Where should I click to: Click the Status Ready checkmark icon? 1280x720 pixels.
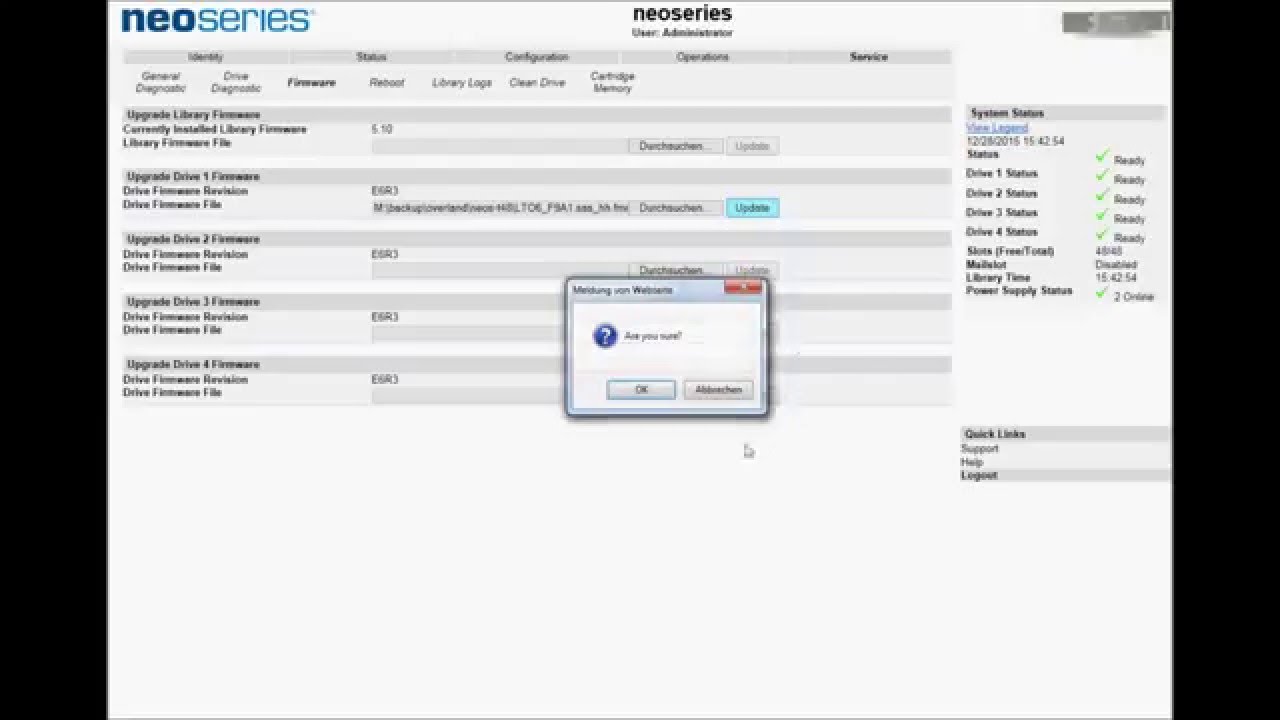(1103, 156)
